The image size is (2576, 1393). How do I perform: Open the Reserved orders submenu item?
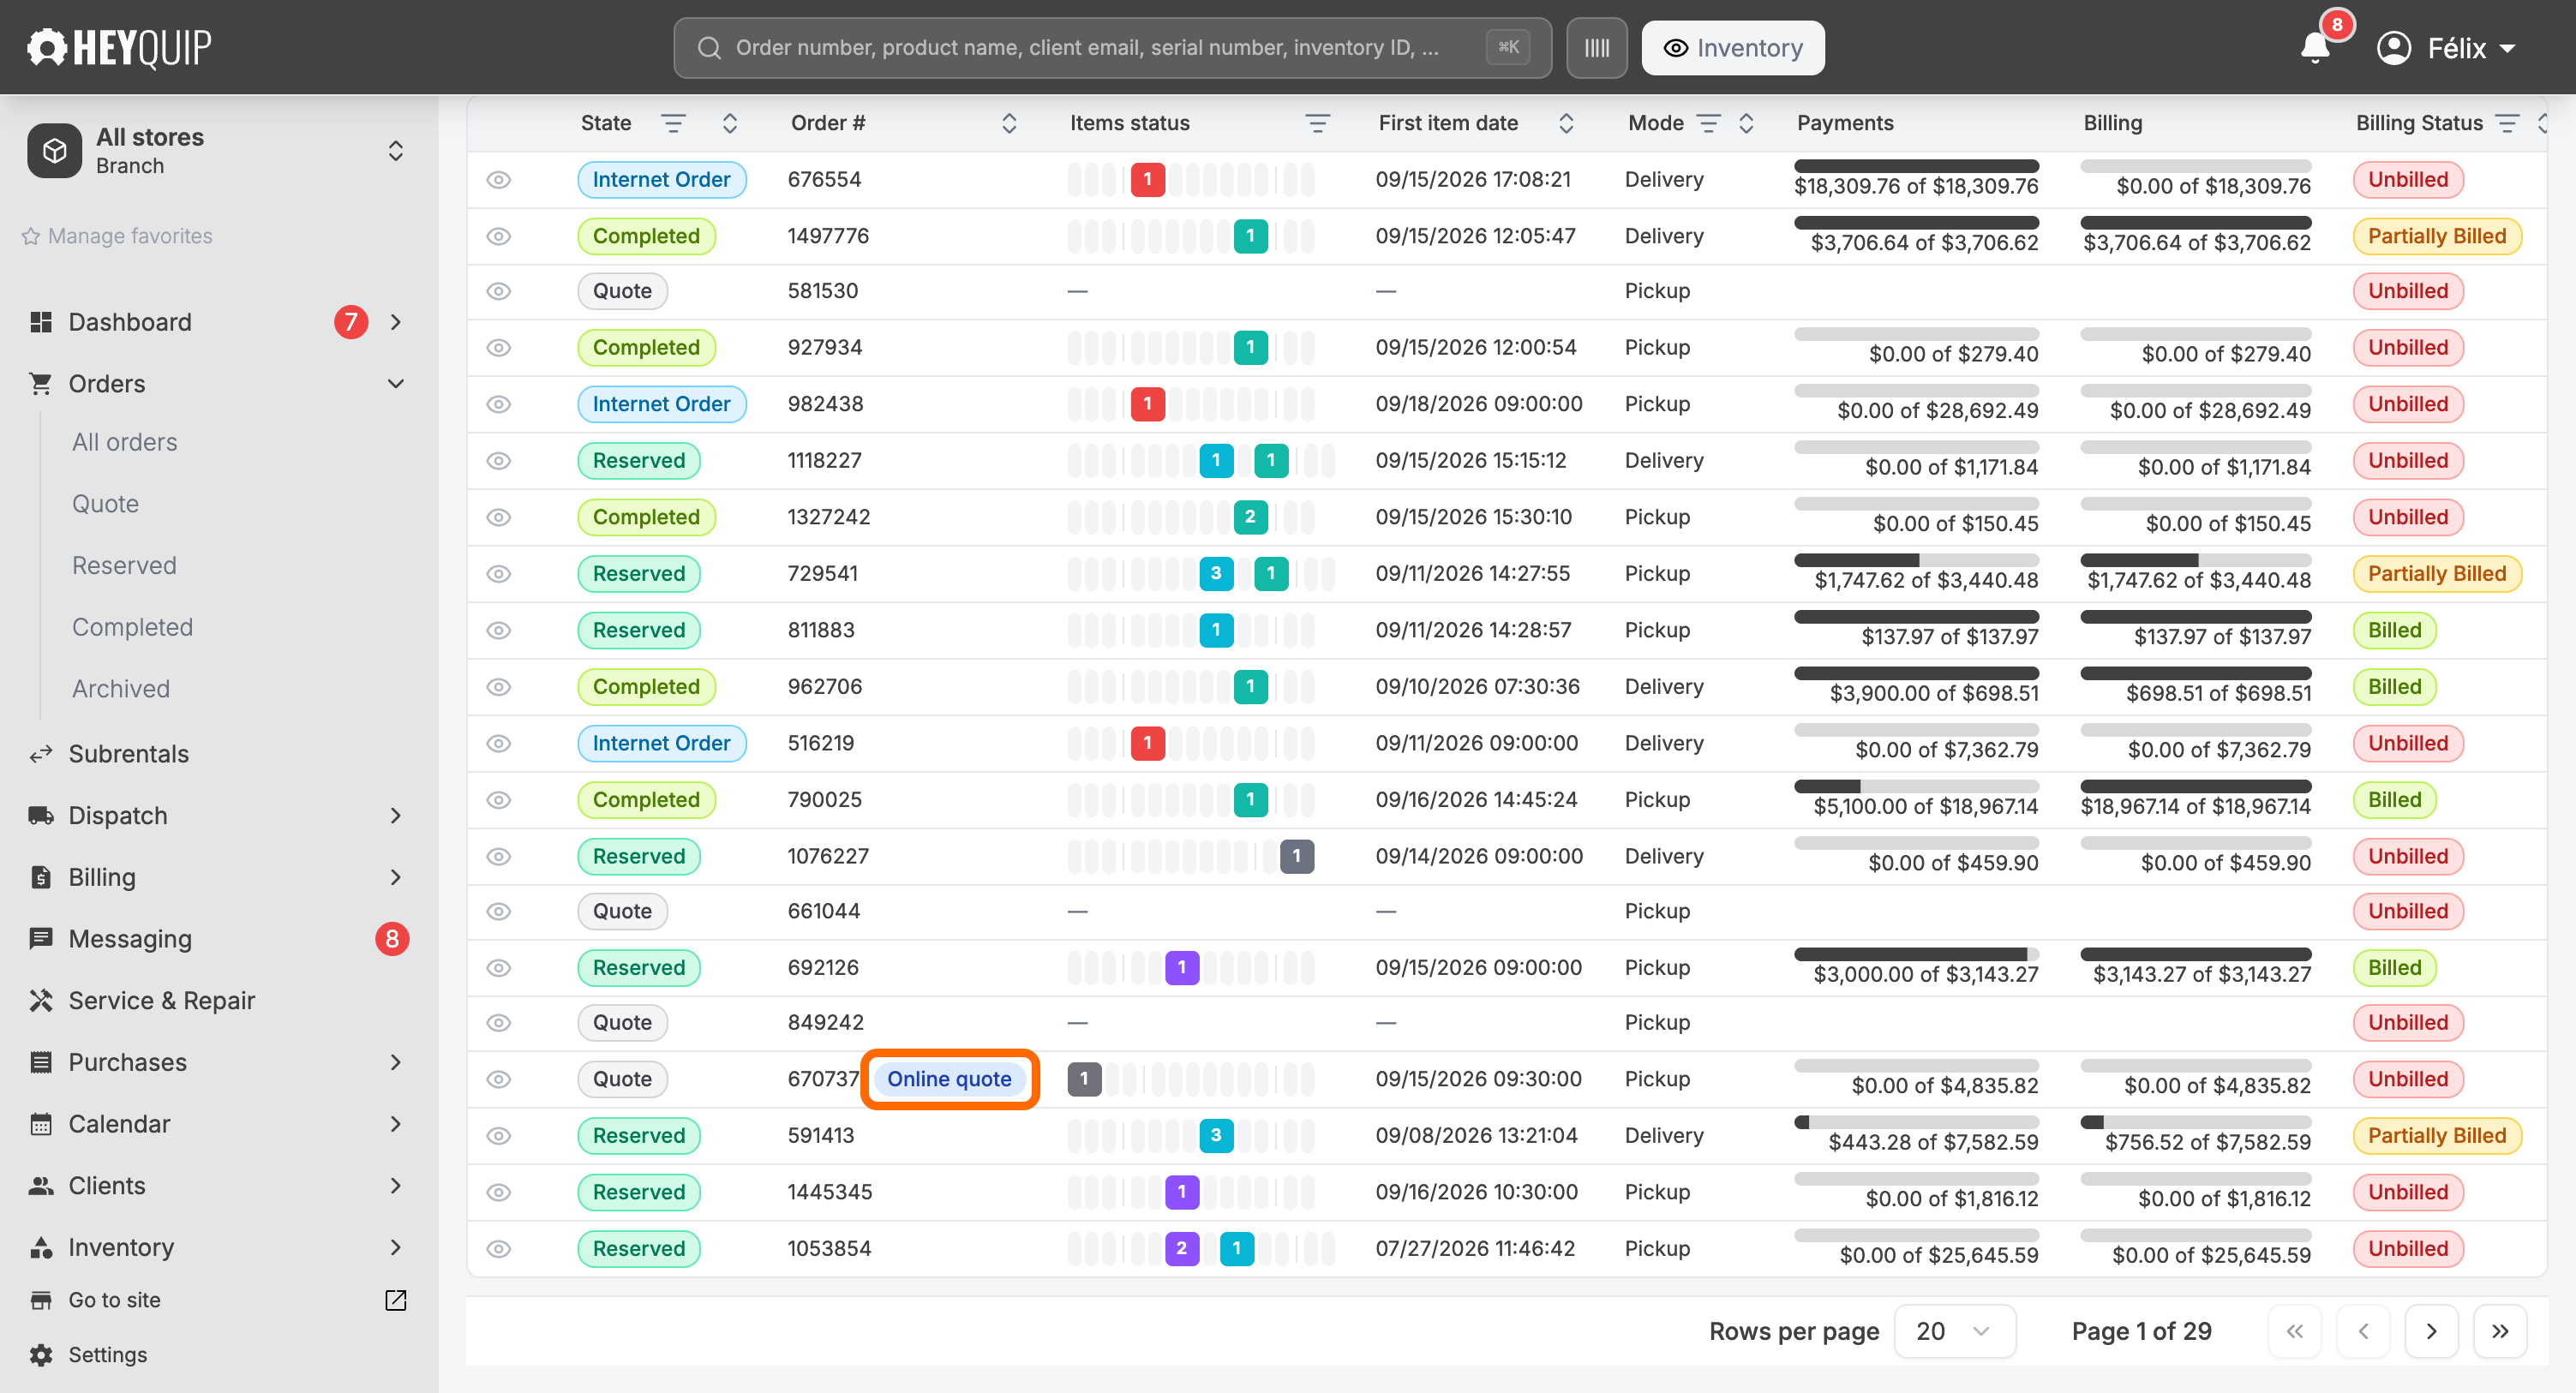point(124,565)
